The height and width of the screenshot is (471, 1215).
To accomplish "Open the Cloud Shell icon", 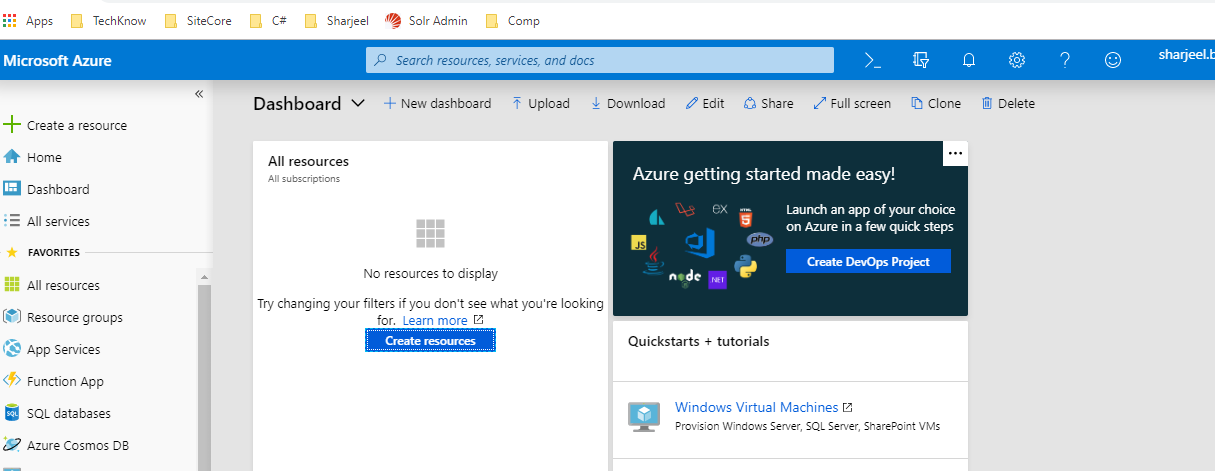I will pyautogui.click(x=872, y=60).
